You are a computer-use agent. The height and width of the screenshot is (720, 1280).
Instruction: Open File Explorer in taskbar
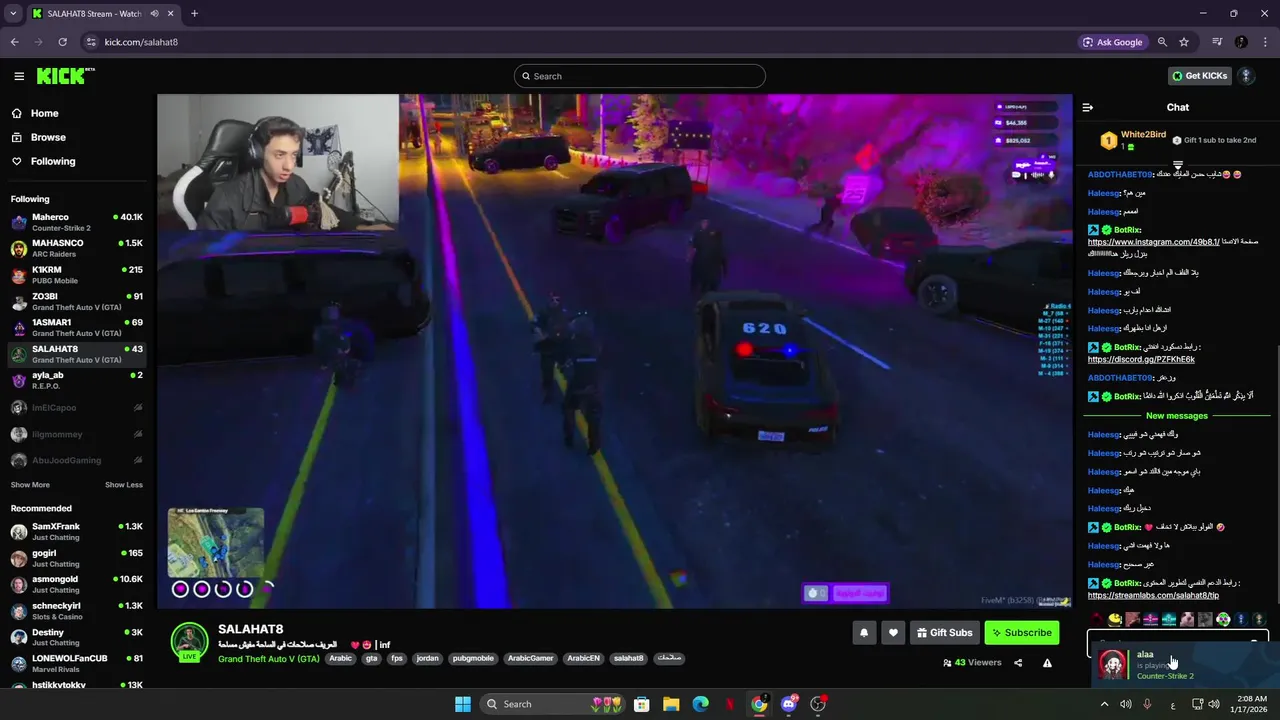[671, 704]
